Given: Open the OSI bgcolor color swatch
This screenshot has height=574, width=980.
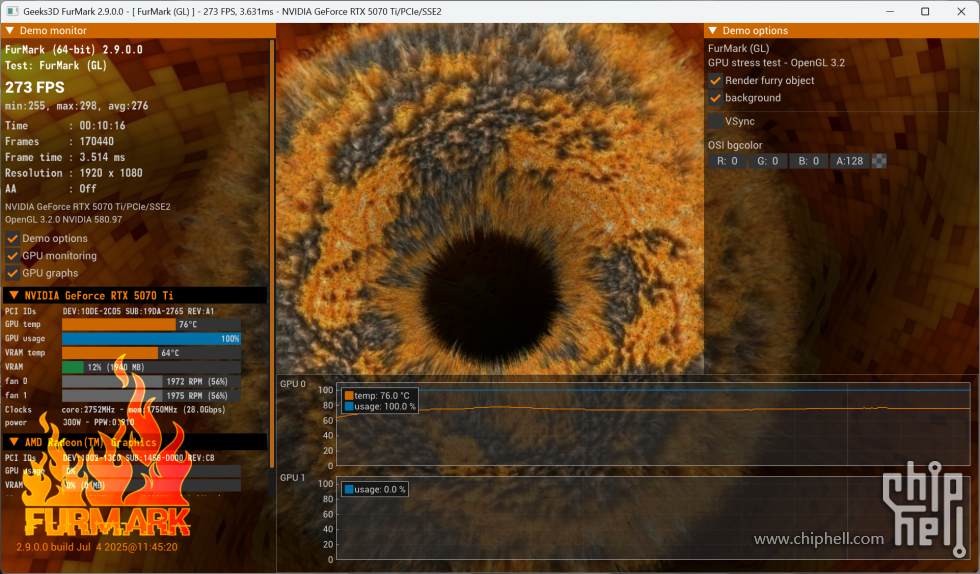Looking at the screenshot, I should (x=879, y=161).
